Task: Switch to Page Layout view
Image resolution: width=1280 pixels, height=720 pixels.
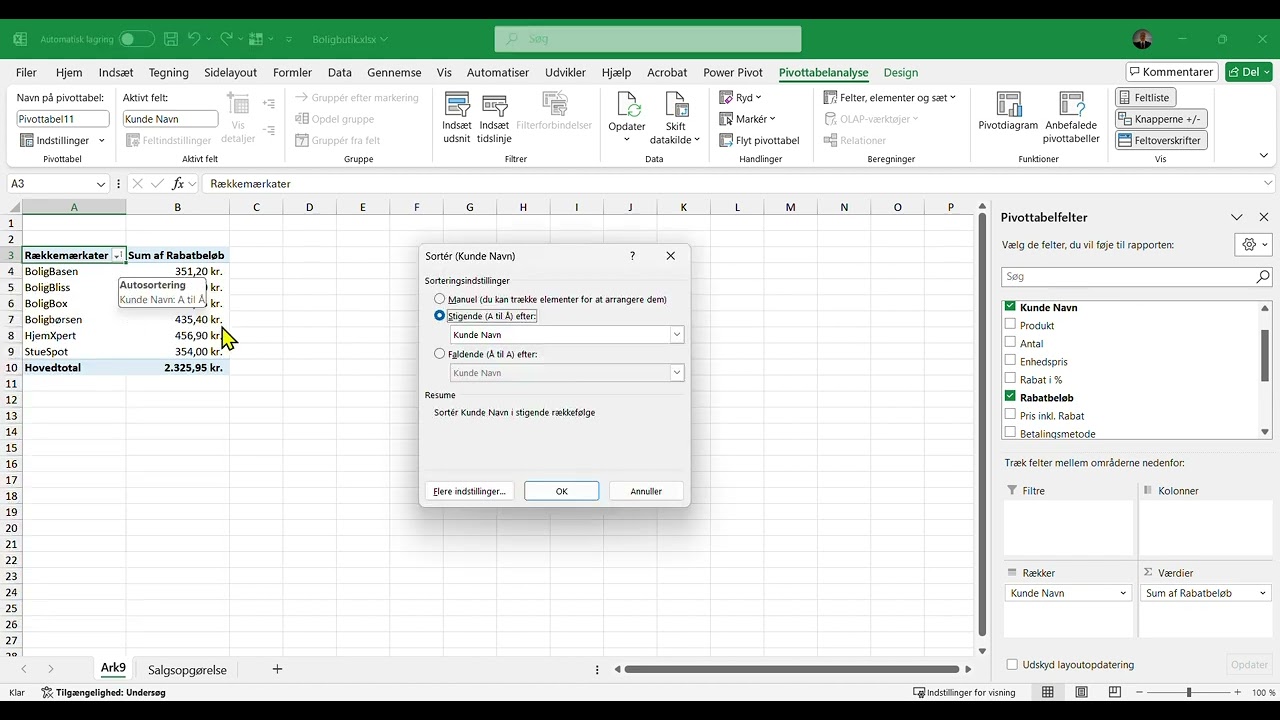Action: pyautogui.click(x=1081, y=692)
